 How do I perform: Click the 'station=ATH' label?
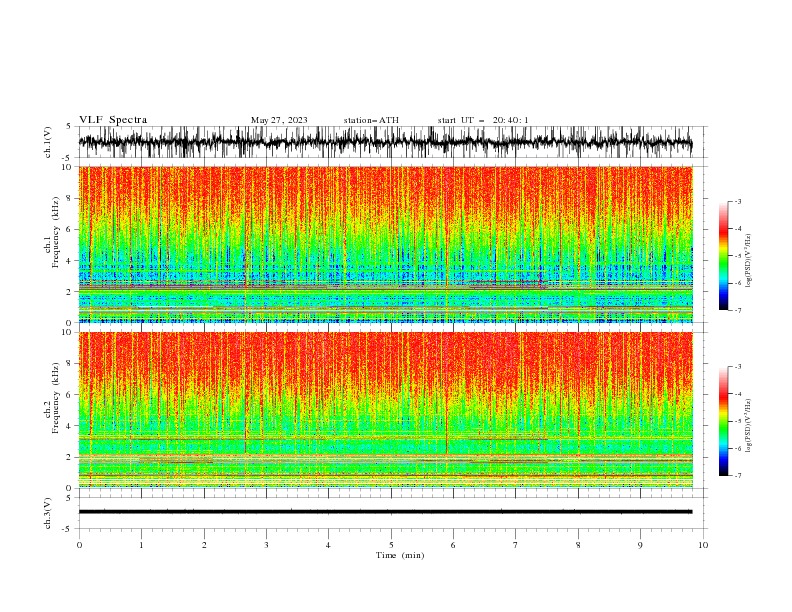point(371,120)
